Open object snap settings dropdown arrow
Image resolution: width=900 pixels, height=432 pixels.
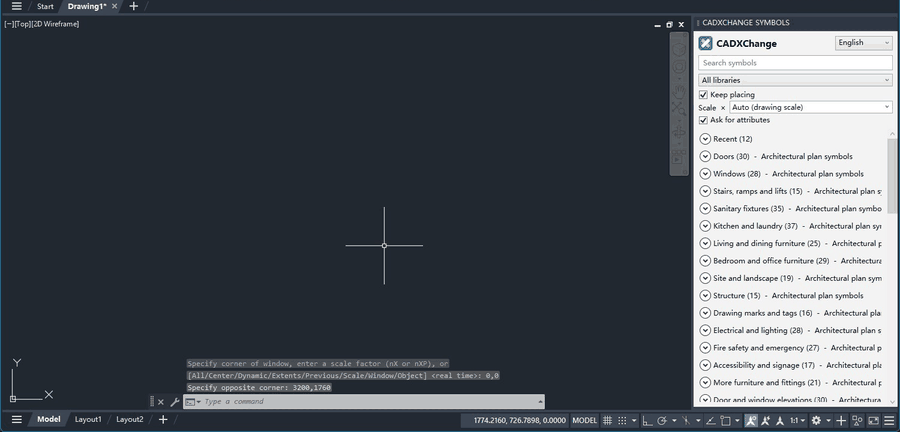point(738,421)
